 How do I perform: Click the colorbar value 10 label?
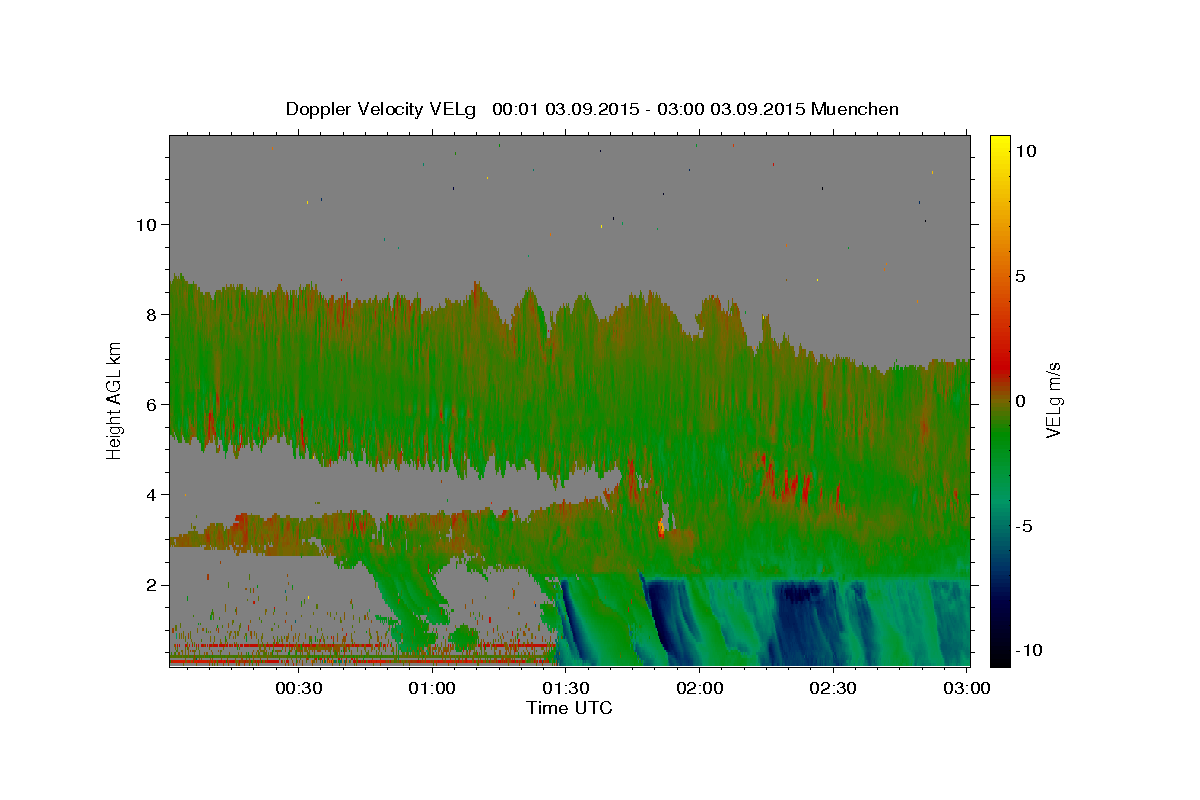(1026, 150)
